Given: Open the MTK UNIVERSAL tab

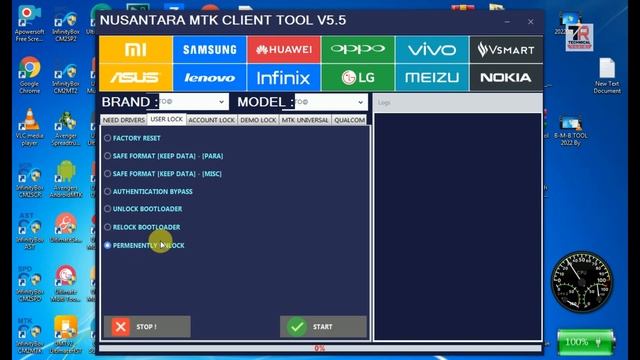Looking at the screenshot, I should [305, 120].
